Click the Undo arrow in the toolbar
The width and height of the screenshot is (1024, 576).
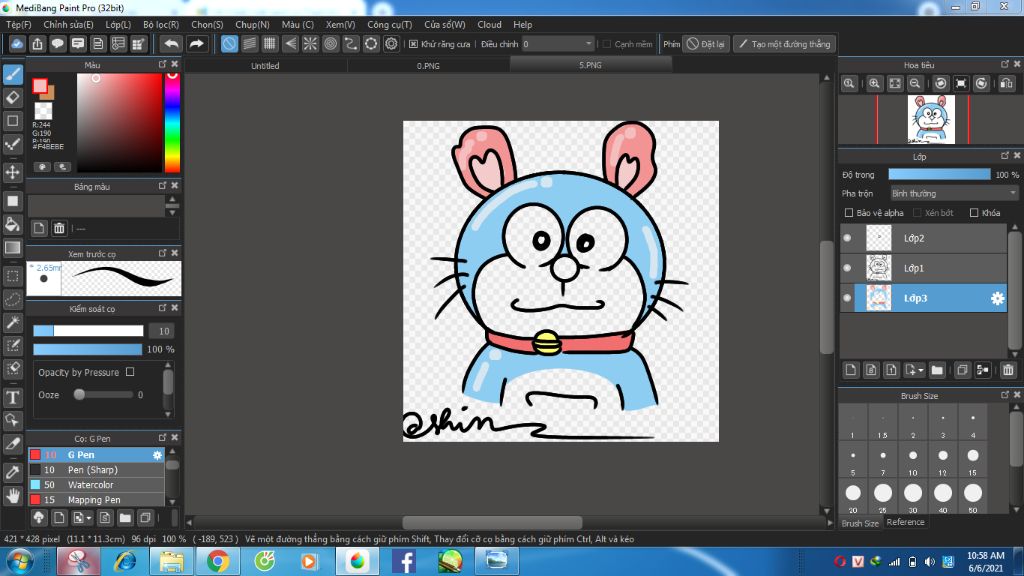point(171,44)
